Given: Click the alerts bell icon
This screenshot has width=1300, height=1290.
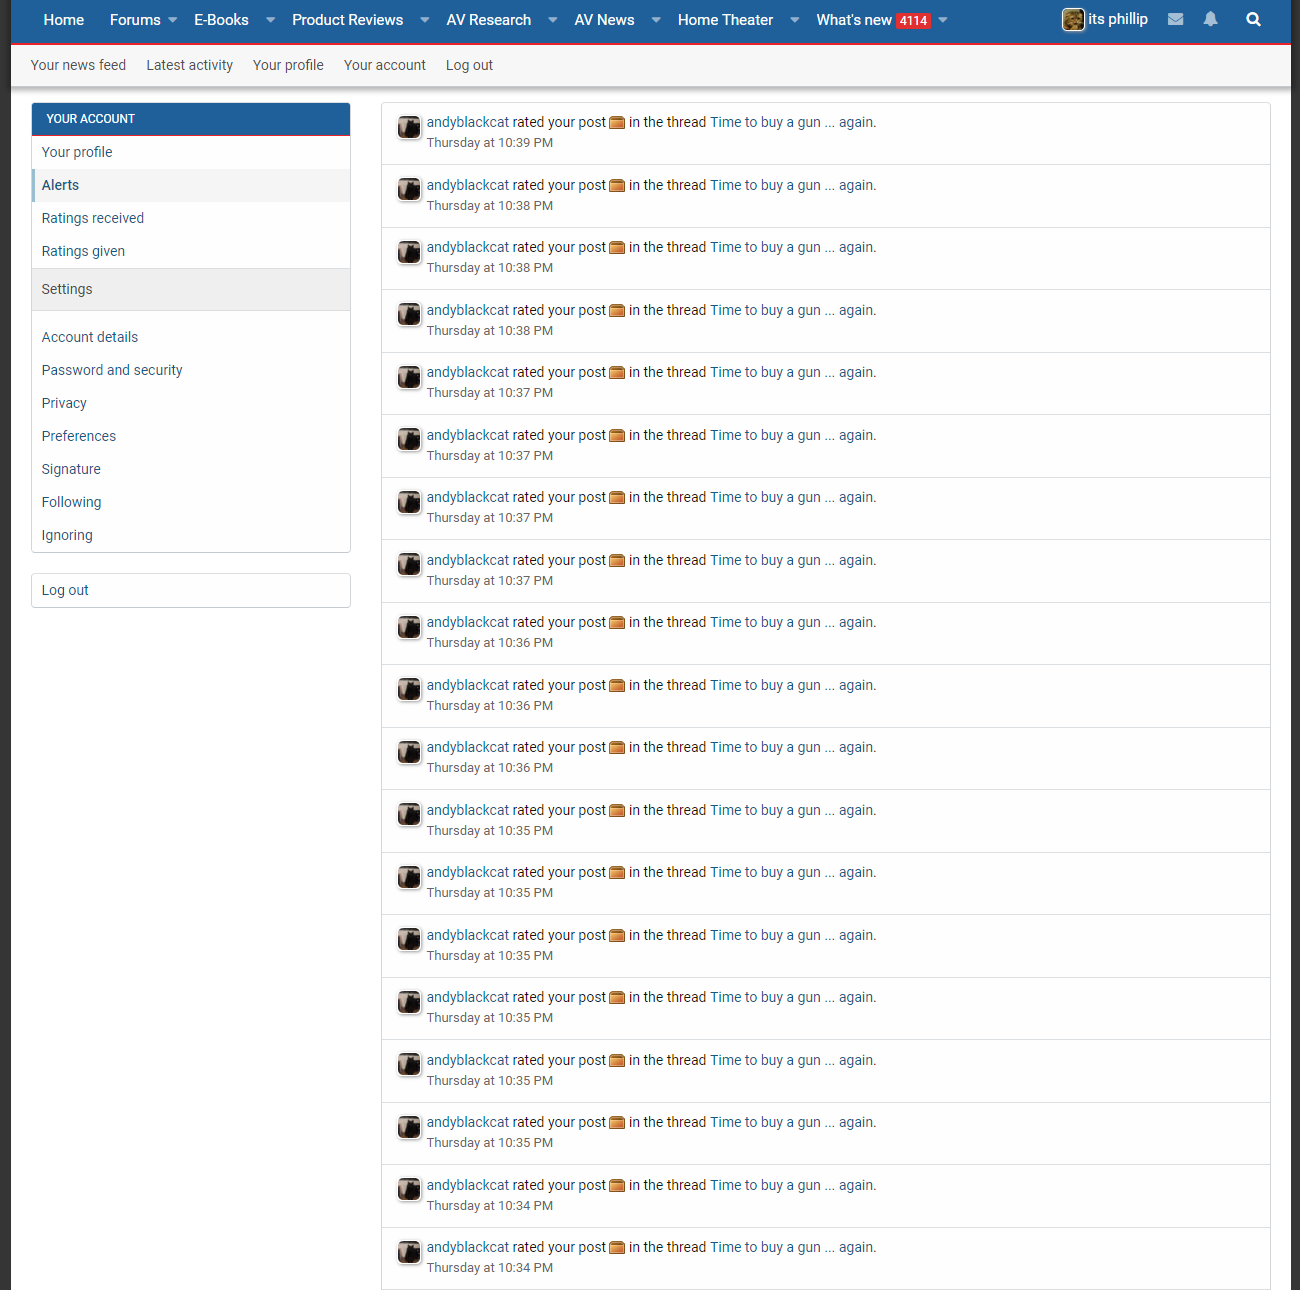Looking at the screenshot, I should [1210, 19].
